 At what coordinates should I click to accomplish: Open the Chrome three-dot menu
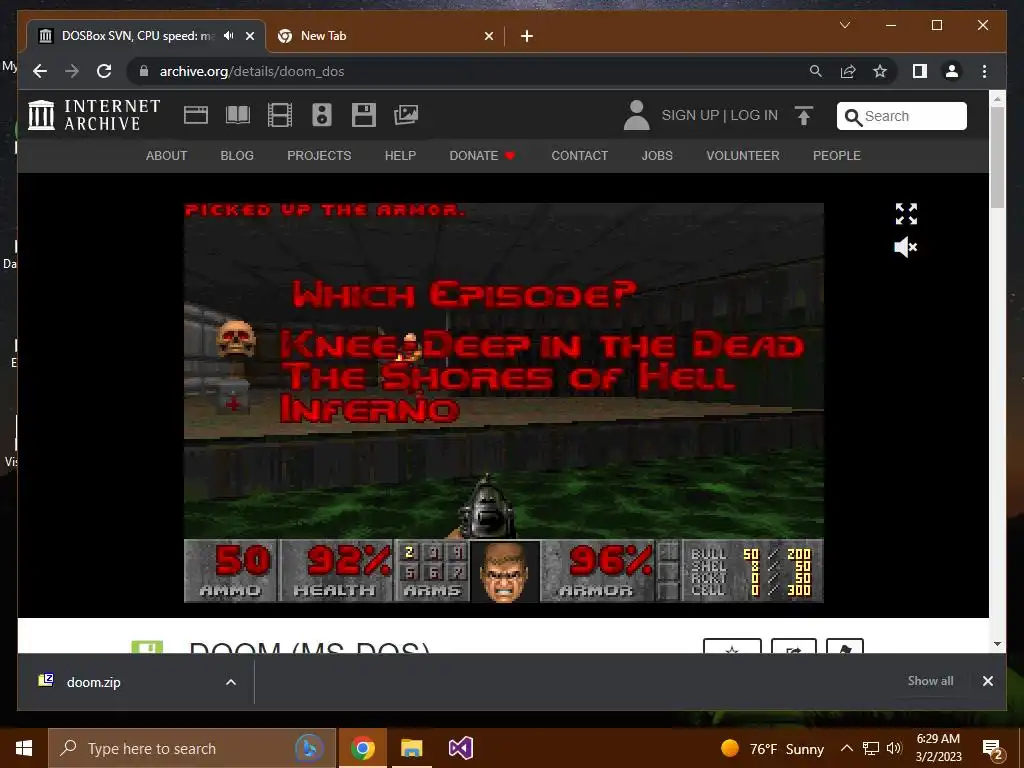984,71
